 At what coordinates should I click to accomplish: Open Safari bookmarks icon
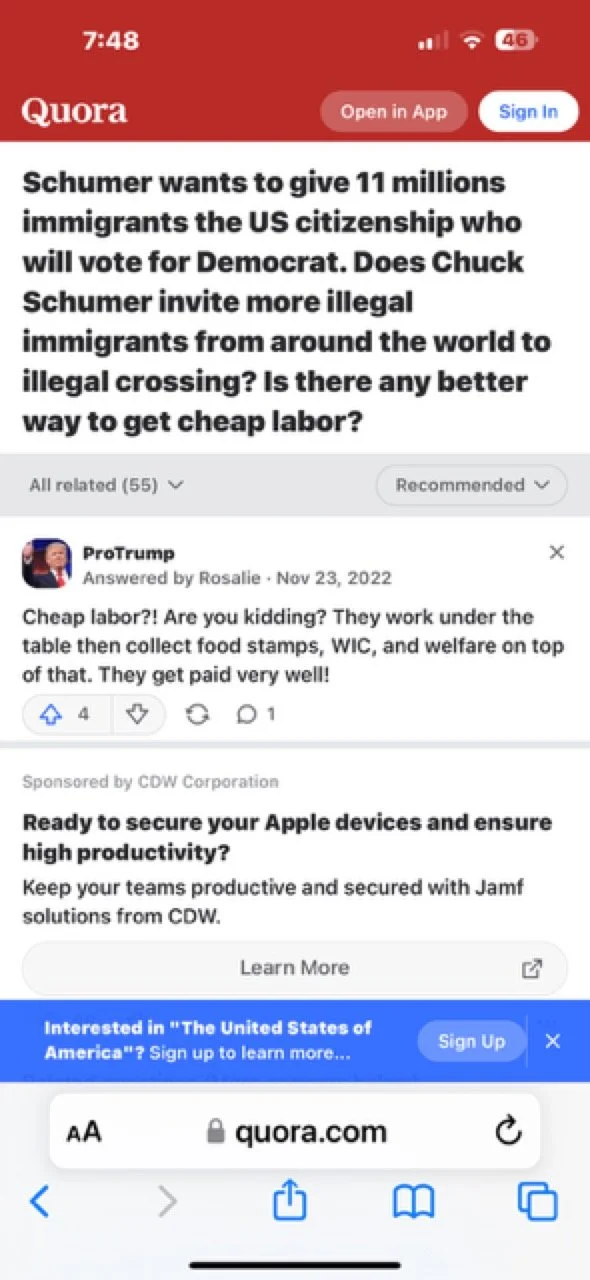tap(413, 1201)
